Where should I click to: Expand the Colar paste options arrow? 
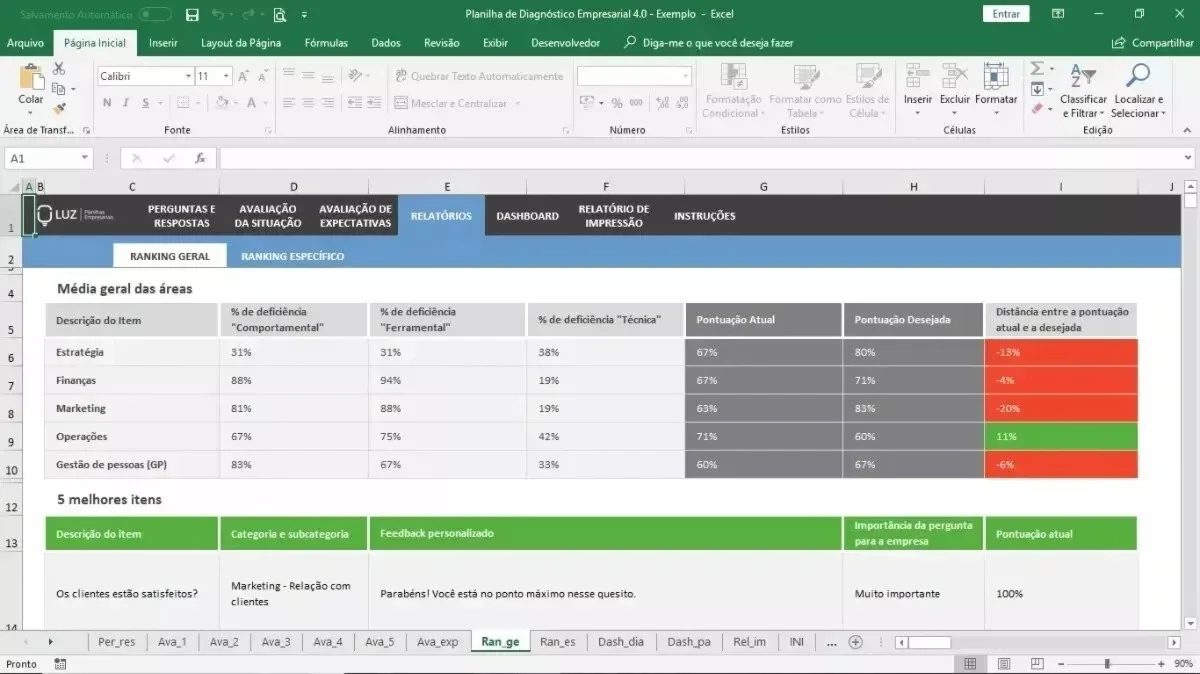coord(31,112)
